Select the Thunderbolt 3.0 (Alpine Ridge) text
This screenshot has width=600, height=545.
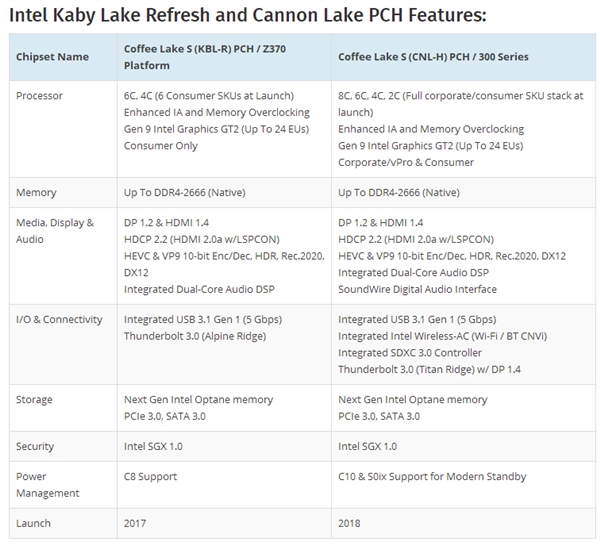197,337
